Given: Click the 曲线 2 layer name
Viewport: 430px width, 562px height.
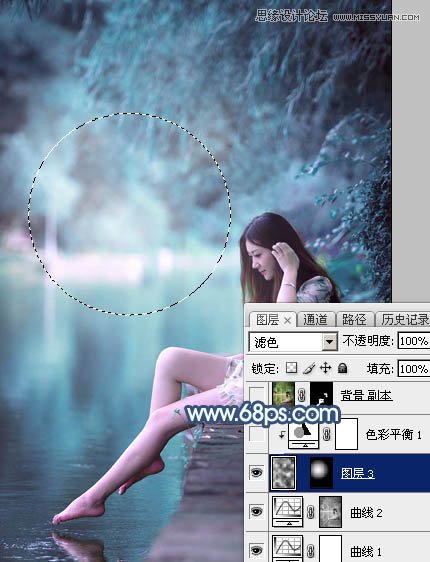Looking at the screenshot, I should pos(366,513).
